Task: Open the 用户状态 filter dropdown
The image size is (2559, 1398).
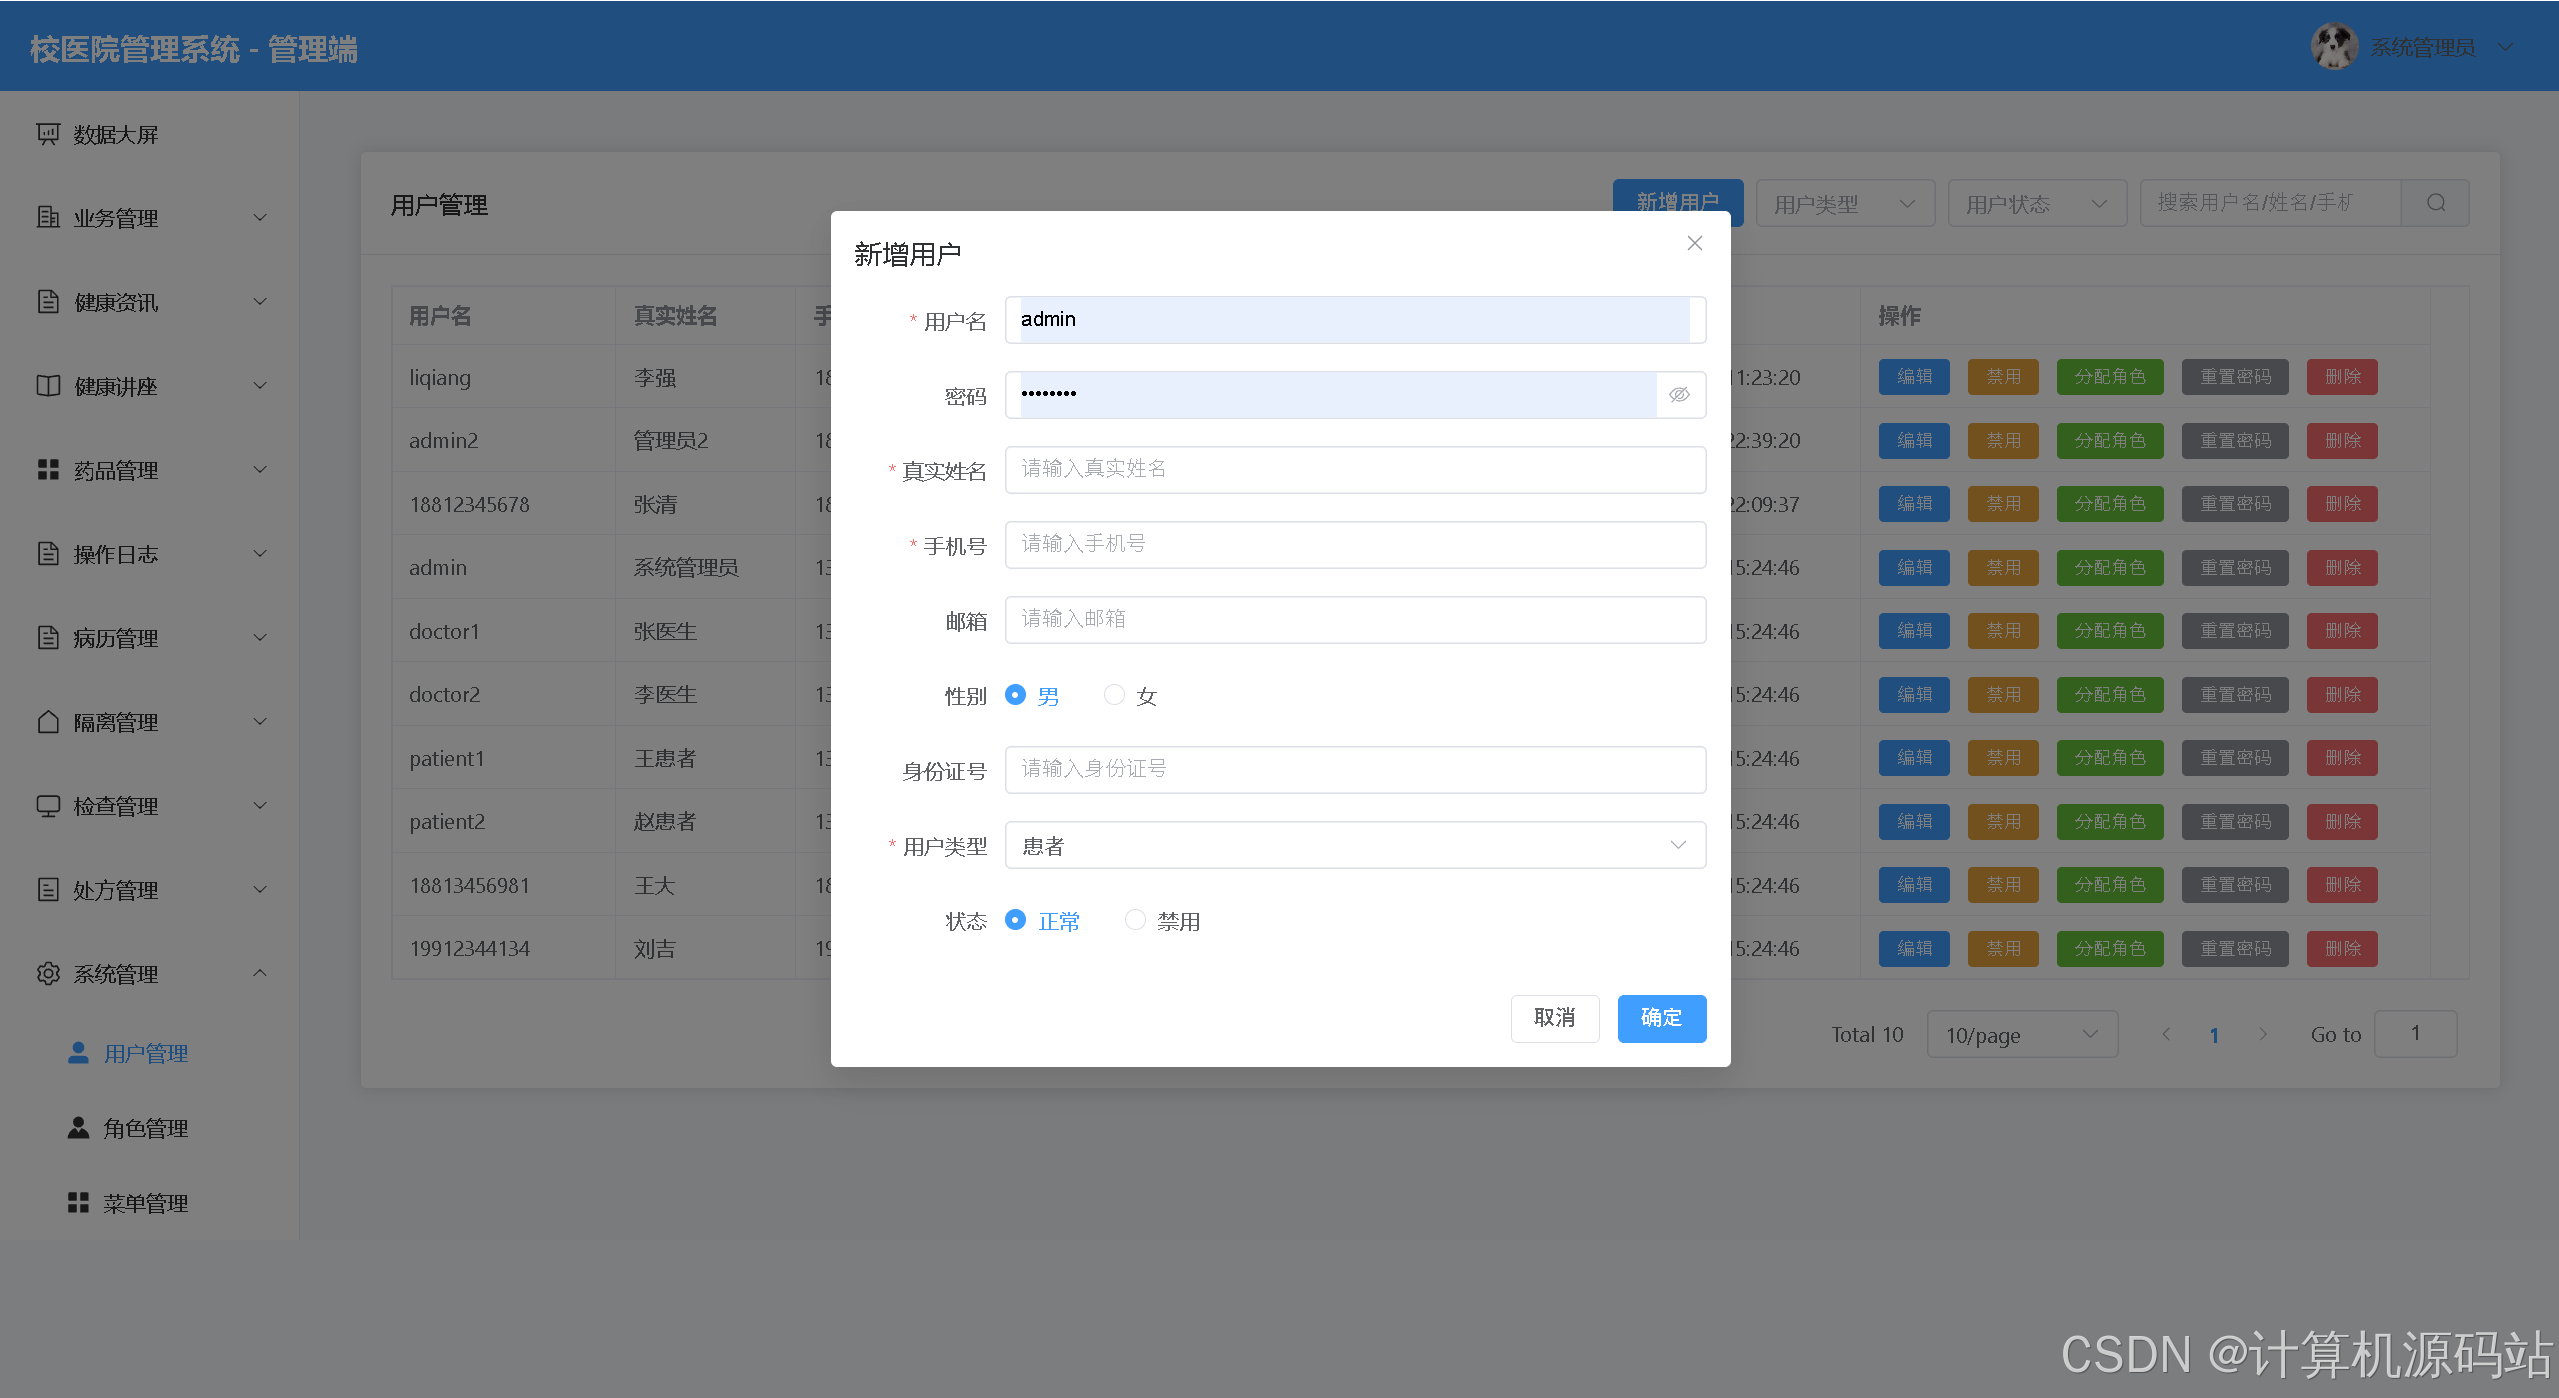Action: click(x=2037, y=203)
